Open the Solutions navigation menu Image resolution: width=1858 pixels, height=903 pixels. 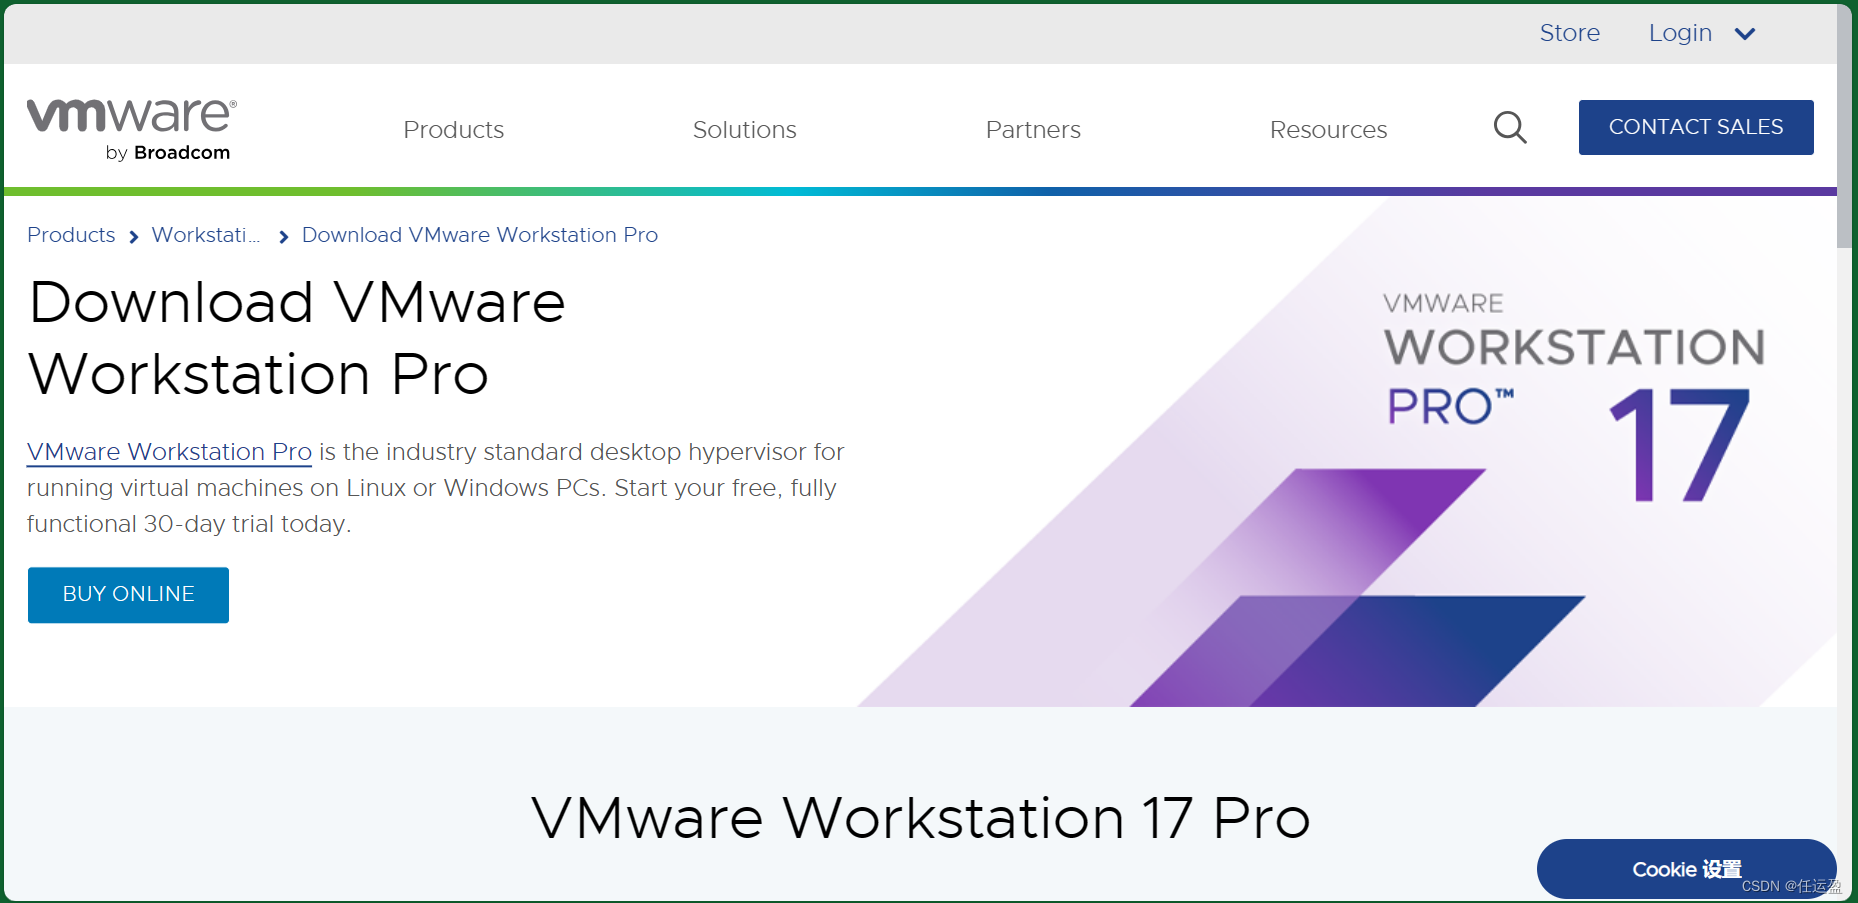(744, 129)
